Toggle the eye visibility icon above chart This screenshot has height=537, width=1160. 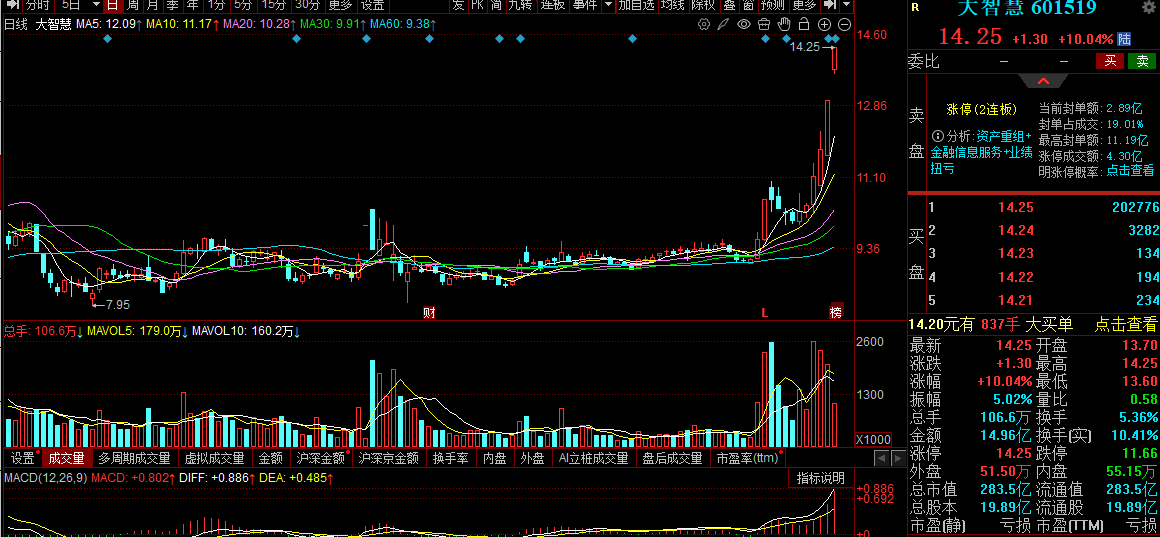[743, 24]
